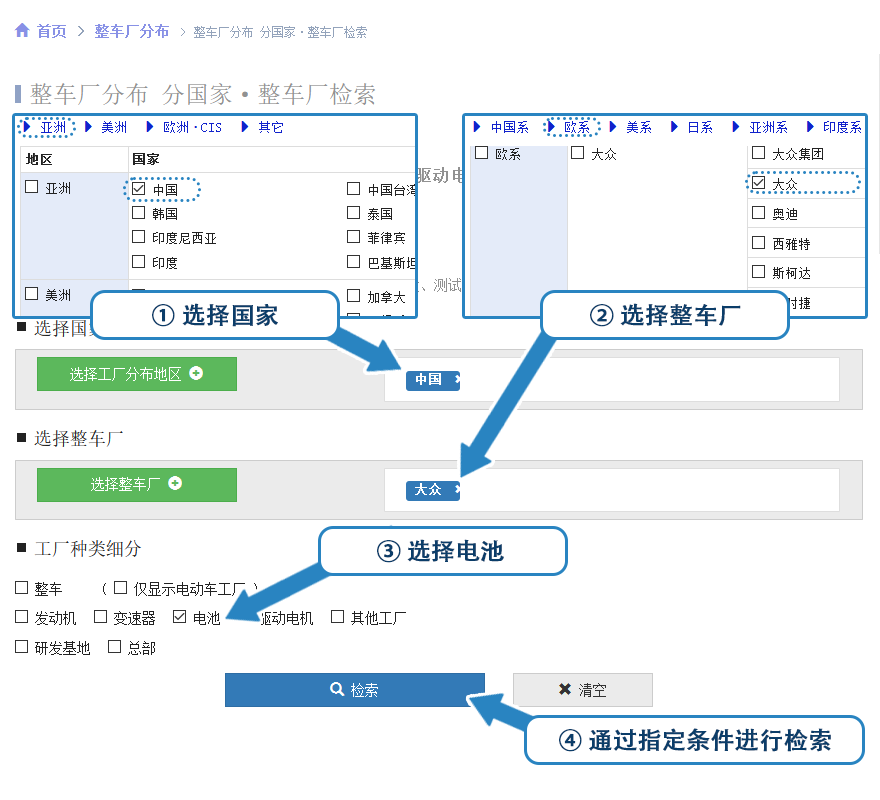Enable the 发动机 checkbox
Viewport: 880px width, 800px height.
point(22,617)
